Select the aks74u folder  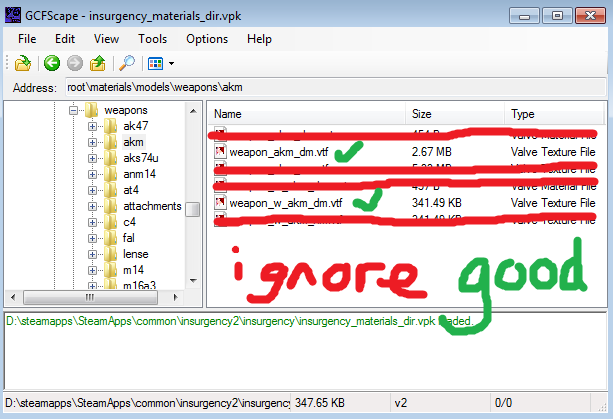[141, 158]
